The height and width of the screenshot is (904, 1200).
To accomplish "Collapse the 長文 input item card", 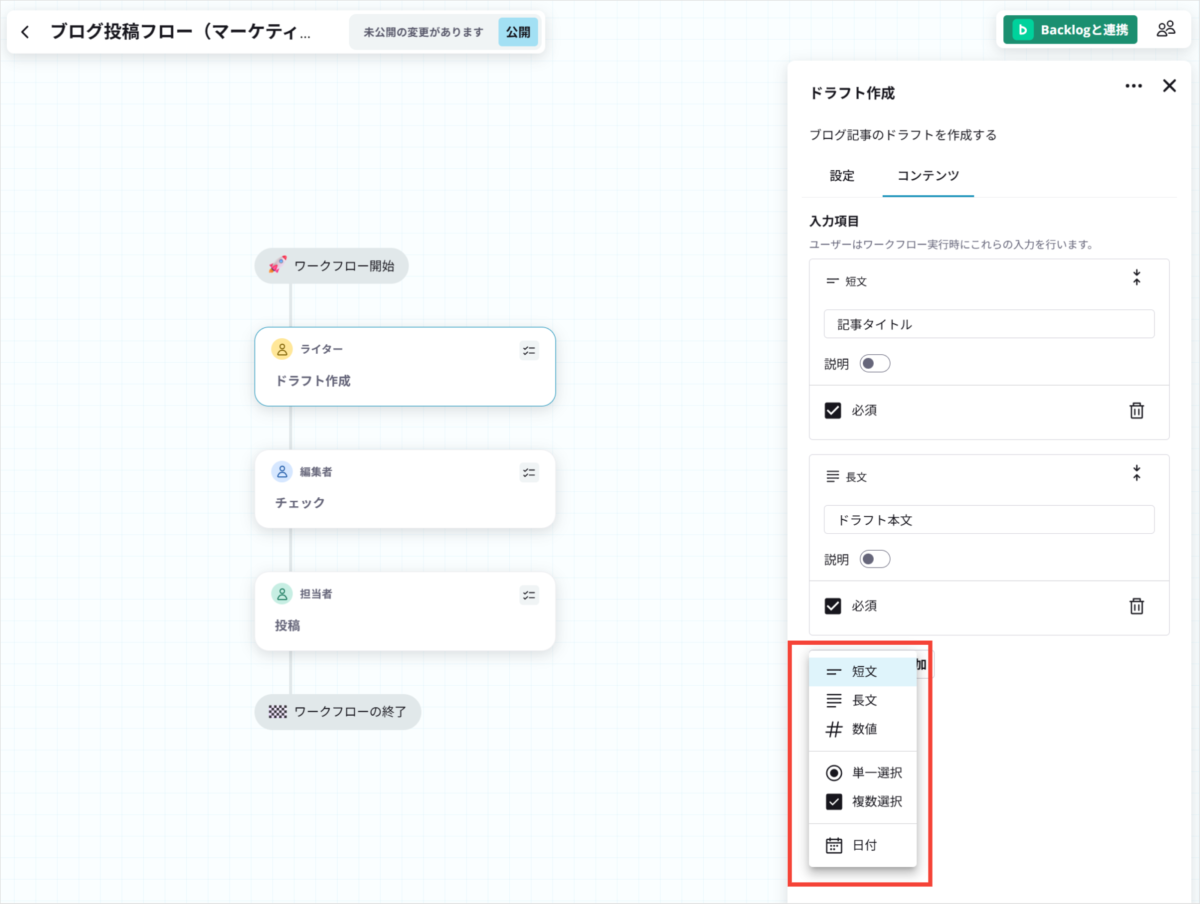I will point(1136,473).
